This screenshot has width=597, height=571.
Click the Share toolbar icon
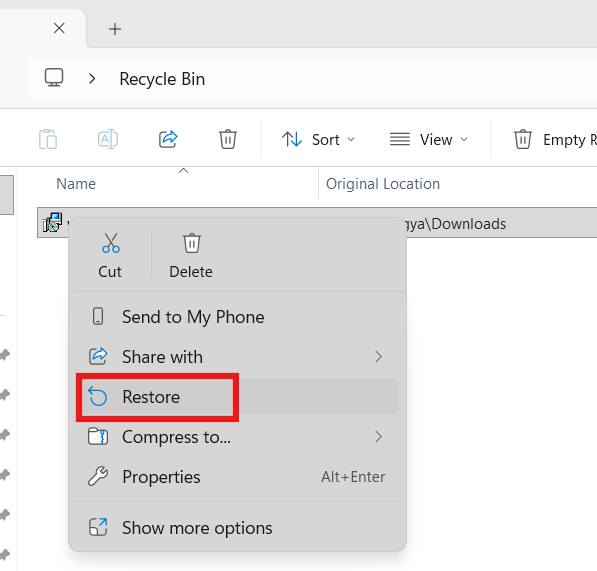click(168, 139)
